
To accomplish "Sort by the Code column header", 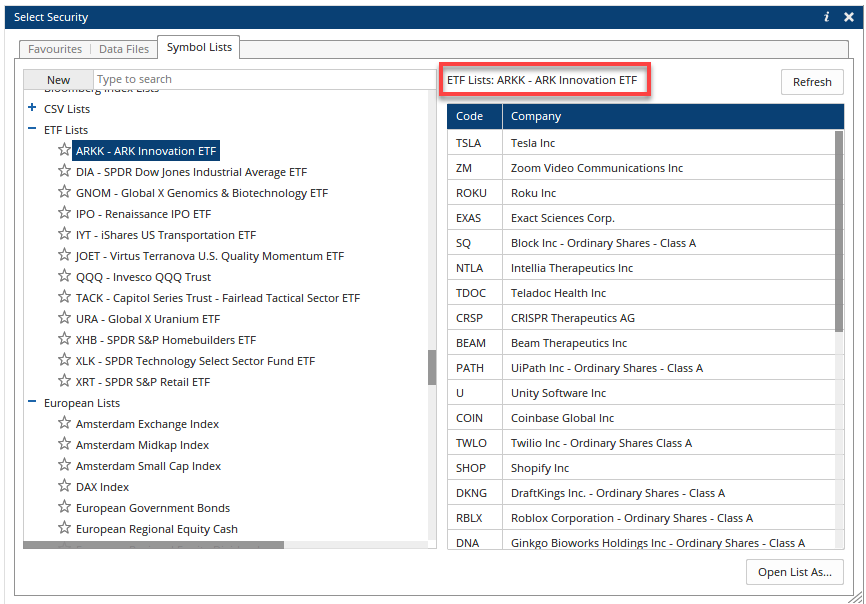I will pyautogui.click(x=474, y=116).
